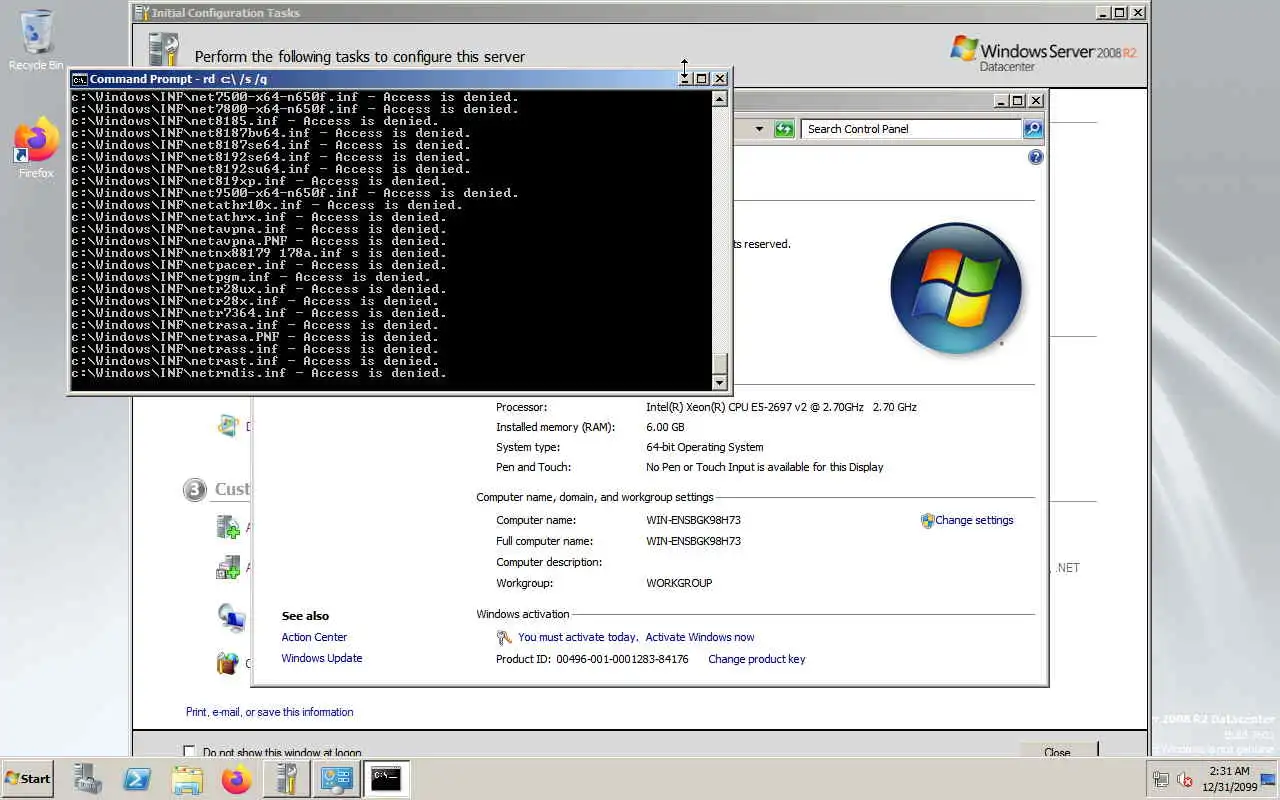Image resolution: width=1280 pixels, height=800 pixels.
Task: Click the You must activate today text
Action: coord(578,637)
